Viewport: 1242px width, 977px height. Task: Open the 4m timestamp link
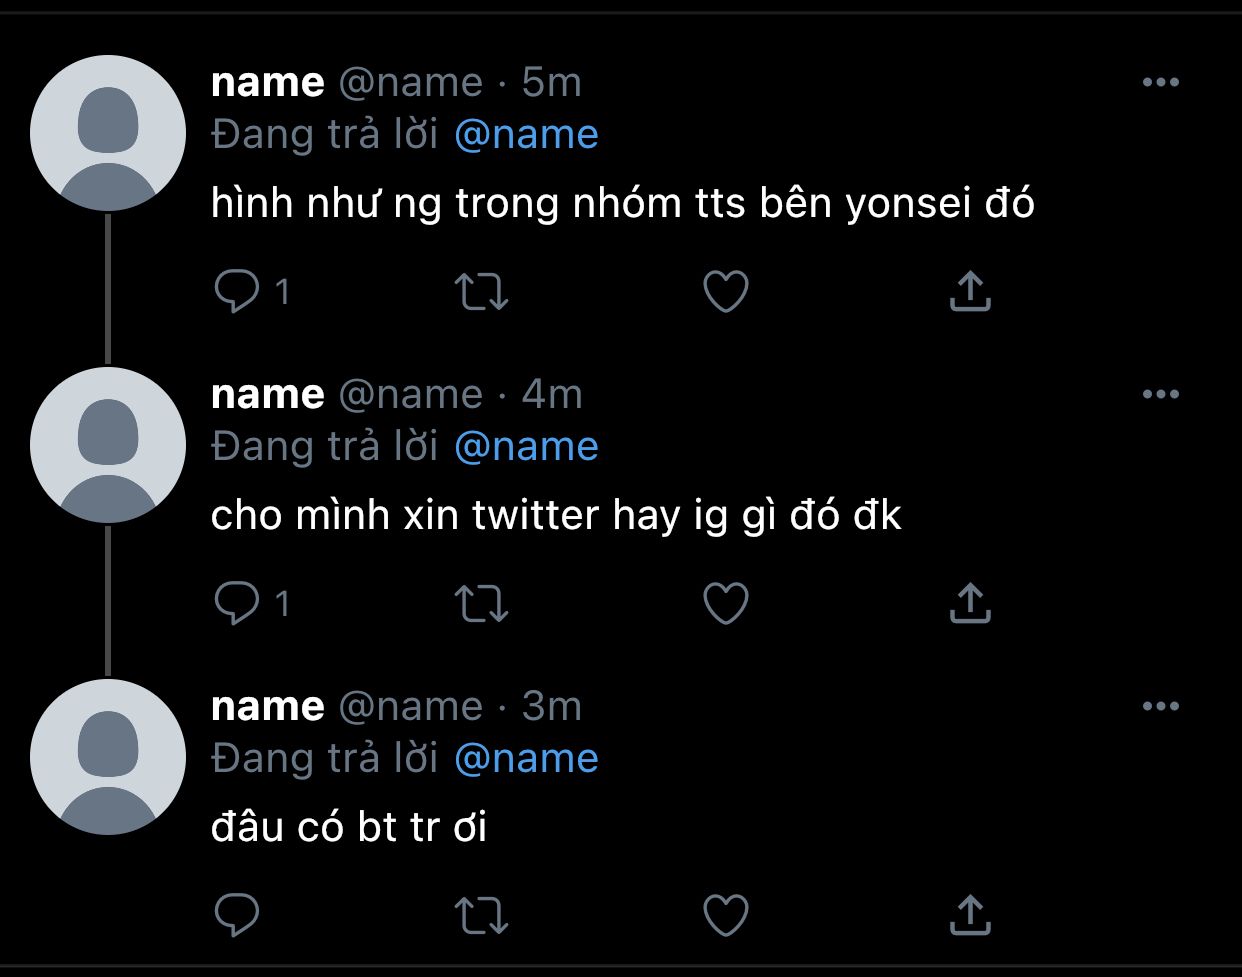click(552, 394)
